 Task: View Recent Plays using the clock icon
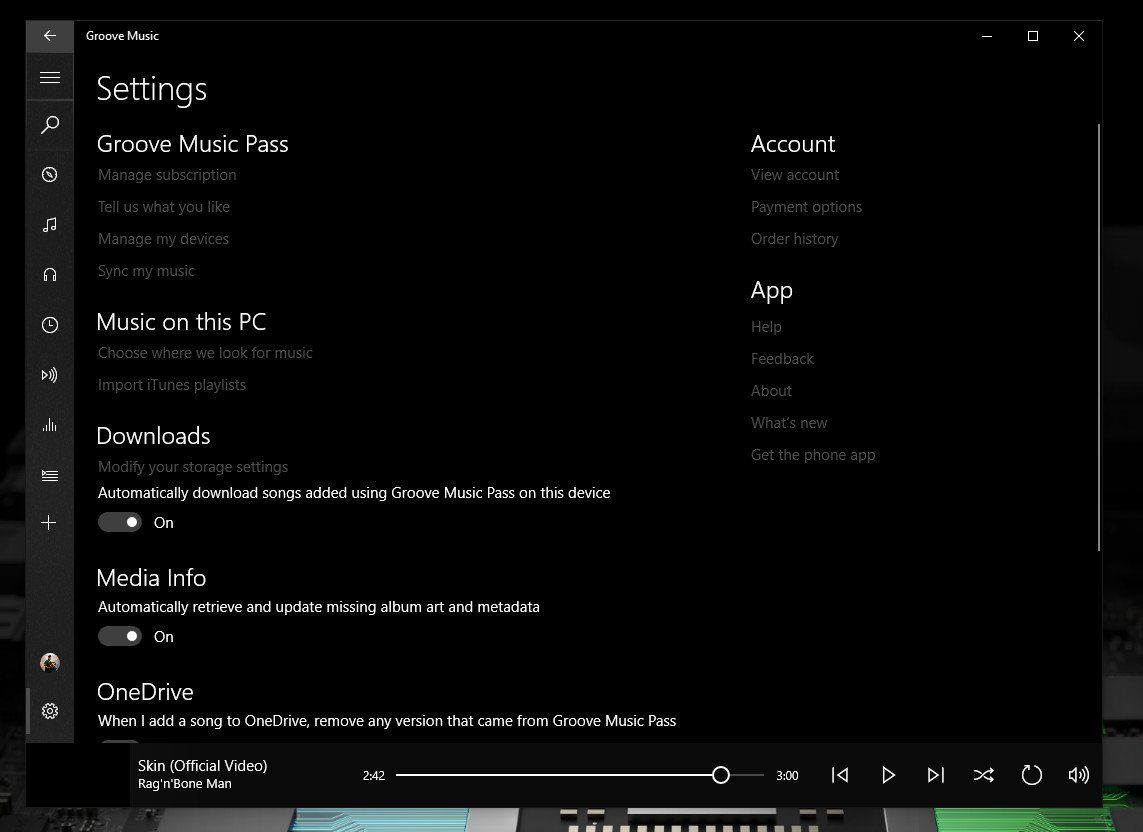pos(49,324)
